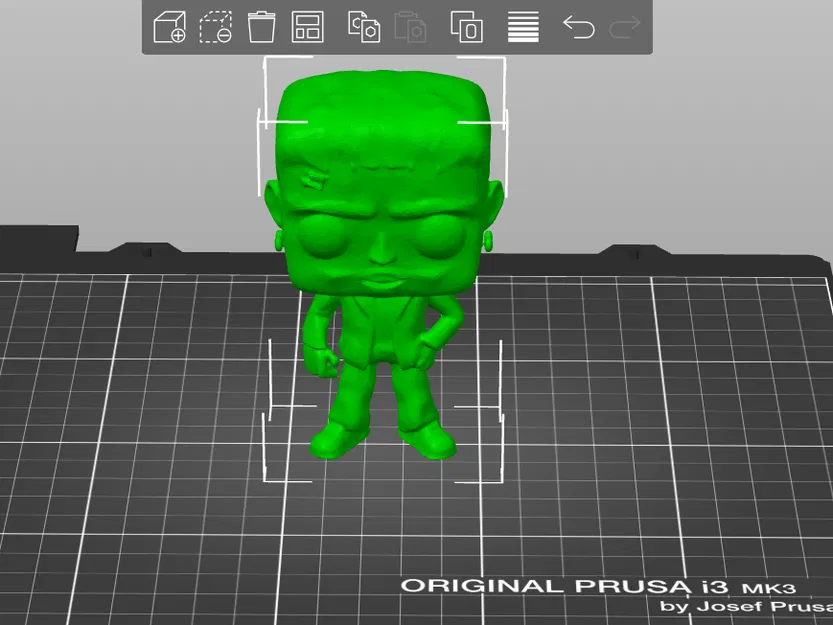Add another instance of the figure
833x625 pixels.
pyautogui.click(x=467, y=28)
